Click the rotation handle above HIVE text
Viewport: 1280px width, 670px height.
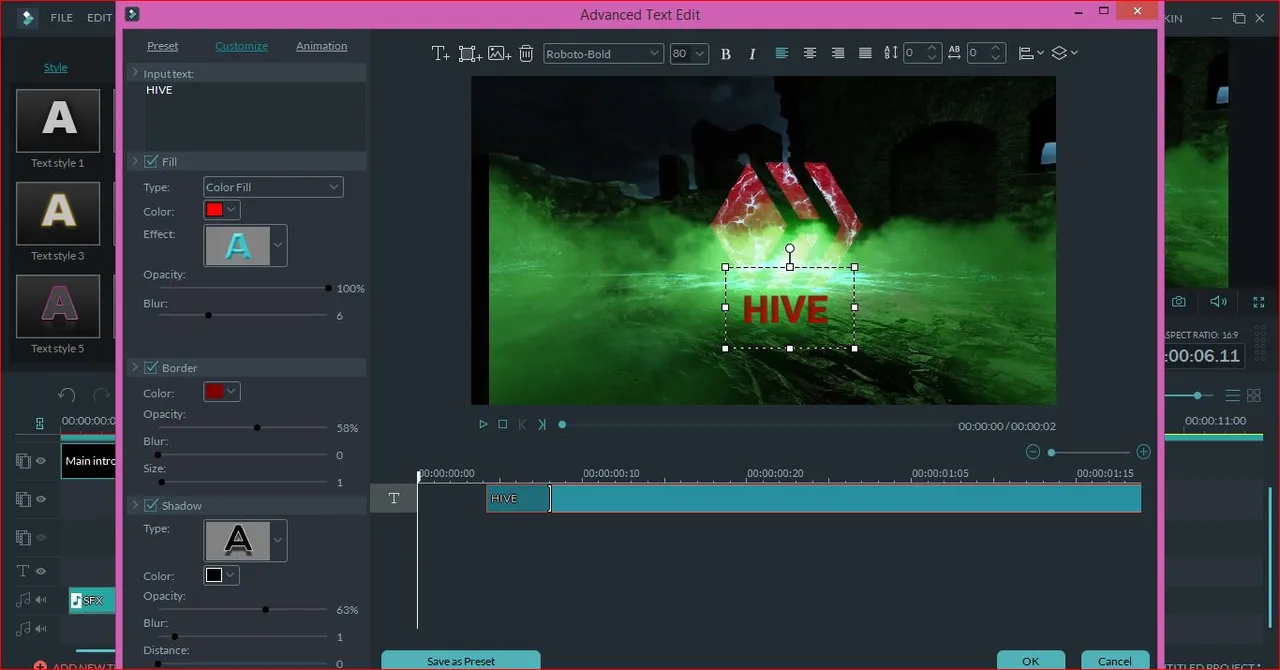[x=790, y=248]
